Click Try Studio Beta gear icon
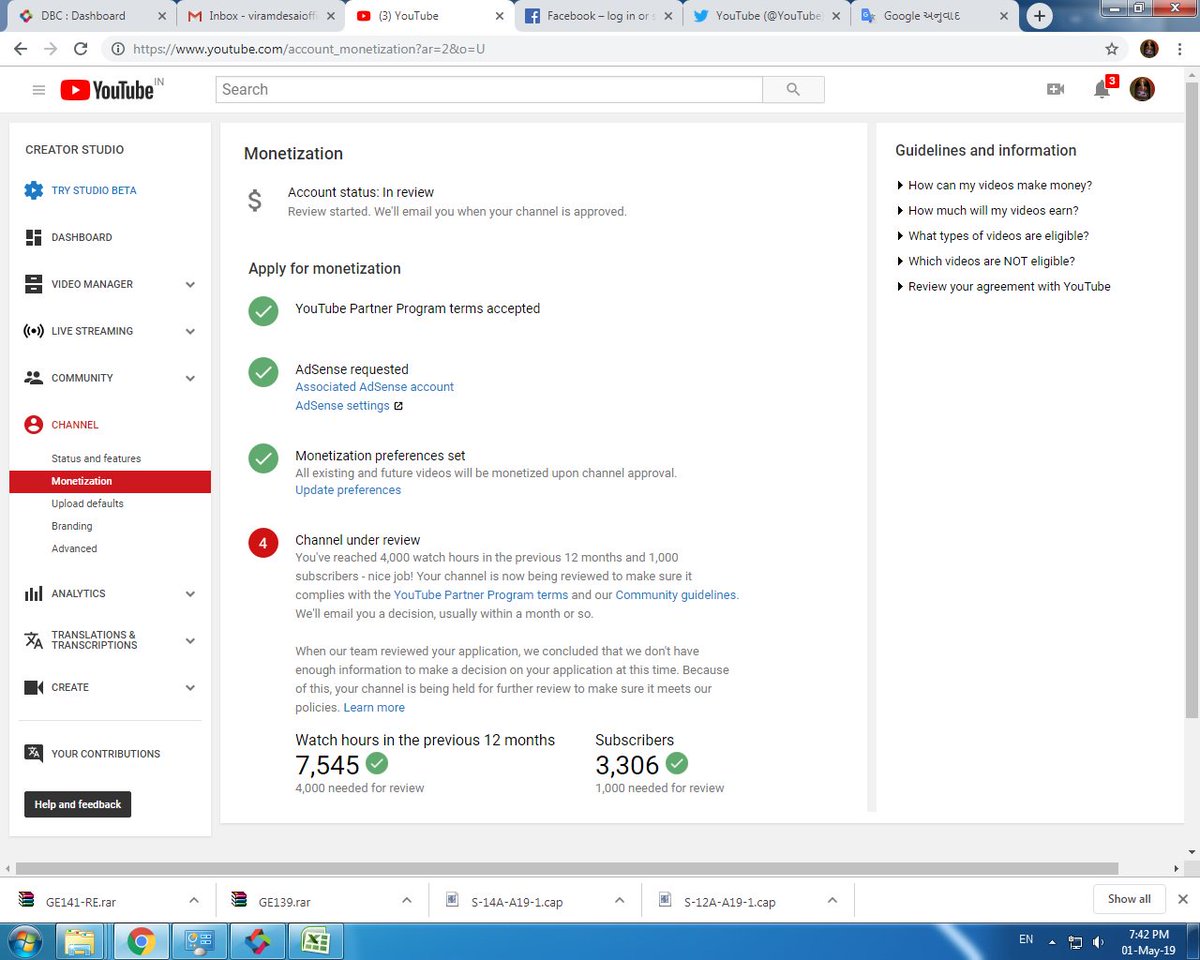This screenshot has height=960, width=1200. 34,190
